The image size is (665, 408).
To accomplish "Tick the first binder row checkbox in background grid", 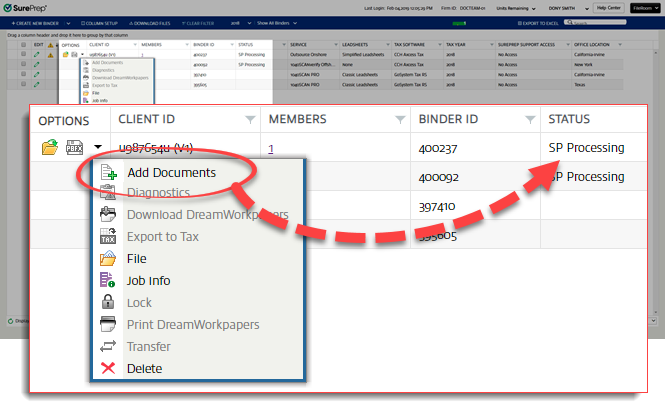I will tap(23, 54).
